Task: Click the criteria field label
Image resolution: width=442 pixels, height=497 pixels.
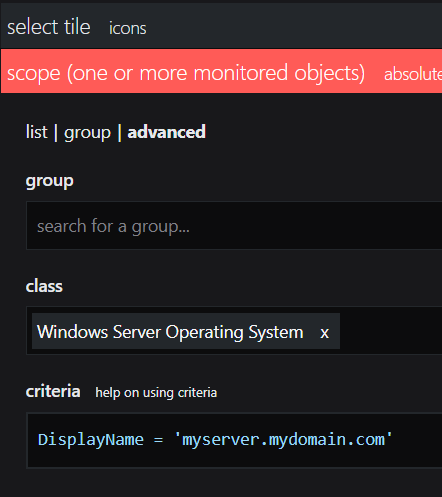Action: [x=53, y=391]
